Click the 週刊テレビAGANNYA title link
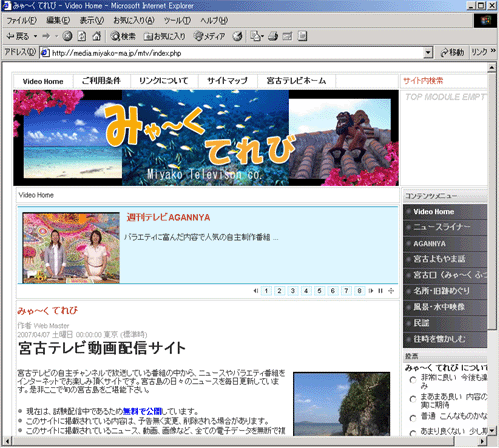 tap(168, 218)
